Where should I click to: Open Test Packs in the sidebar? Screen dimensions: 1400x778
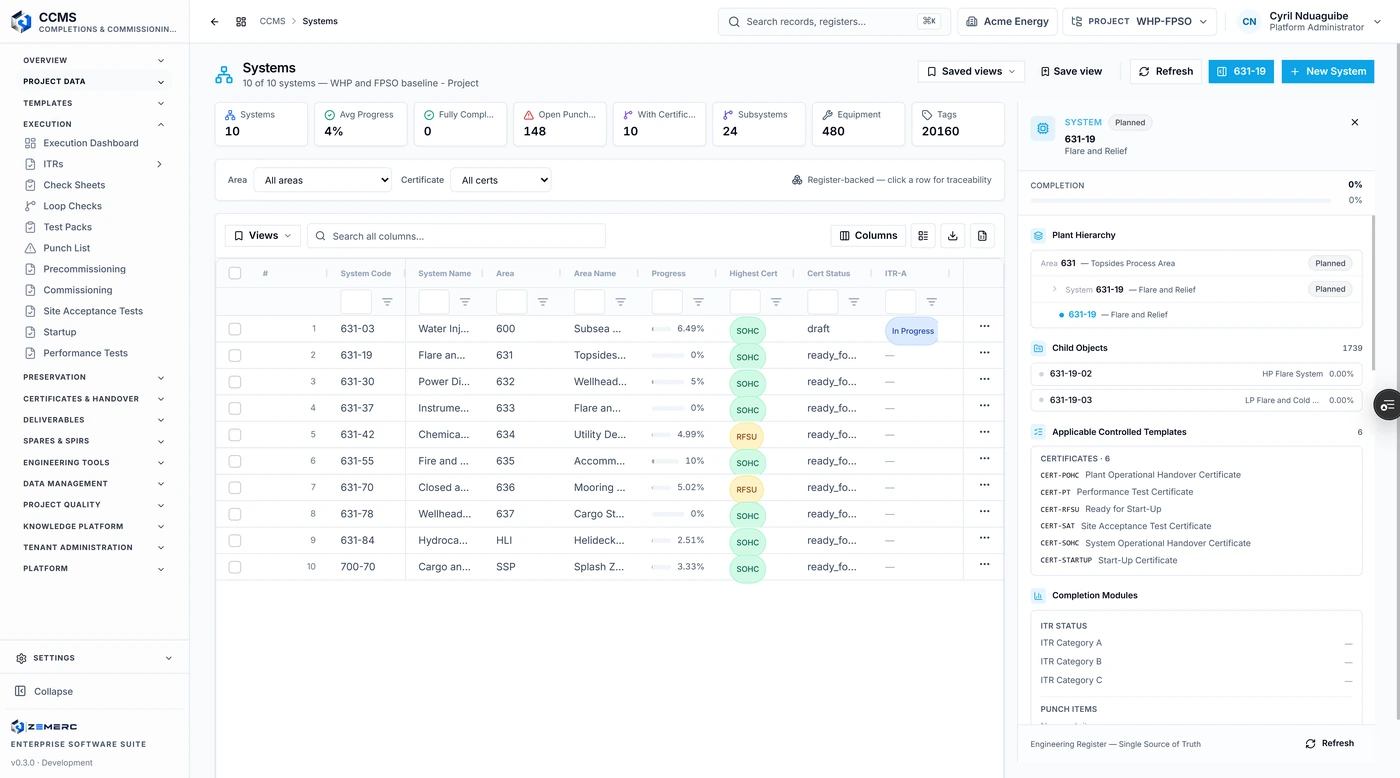point(67,227)
